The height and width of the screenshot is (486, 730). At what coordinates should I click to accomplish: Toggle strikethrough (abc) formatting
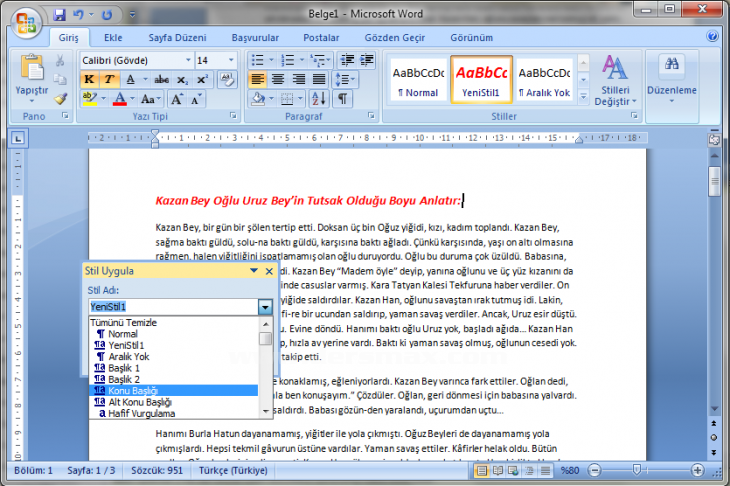[162, 80]
